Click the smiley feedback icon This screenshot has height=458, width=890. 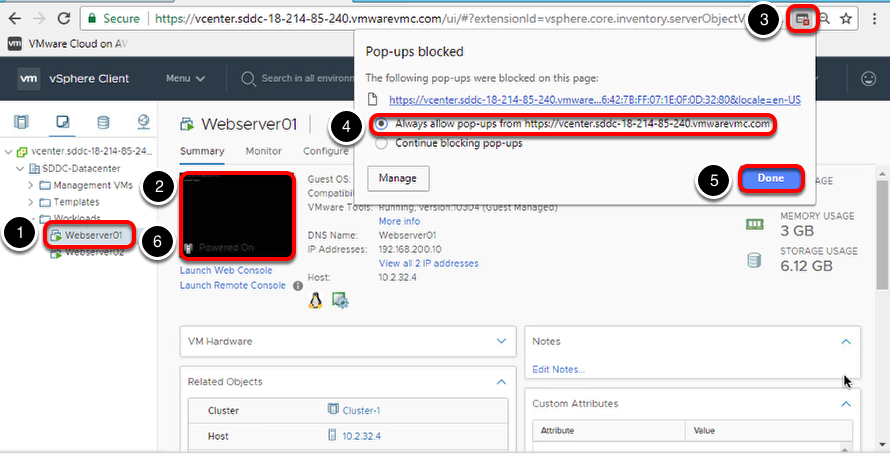point(868,78)
